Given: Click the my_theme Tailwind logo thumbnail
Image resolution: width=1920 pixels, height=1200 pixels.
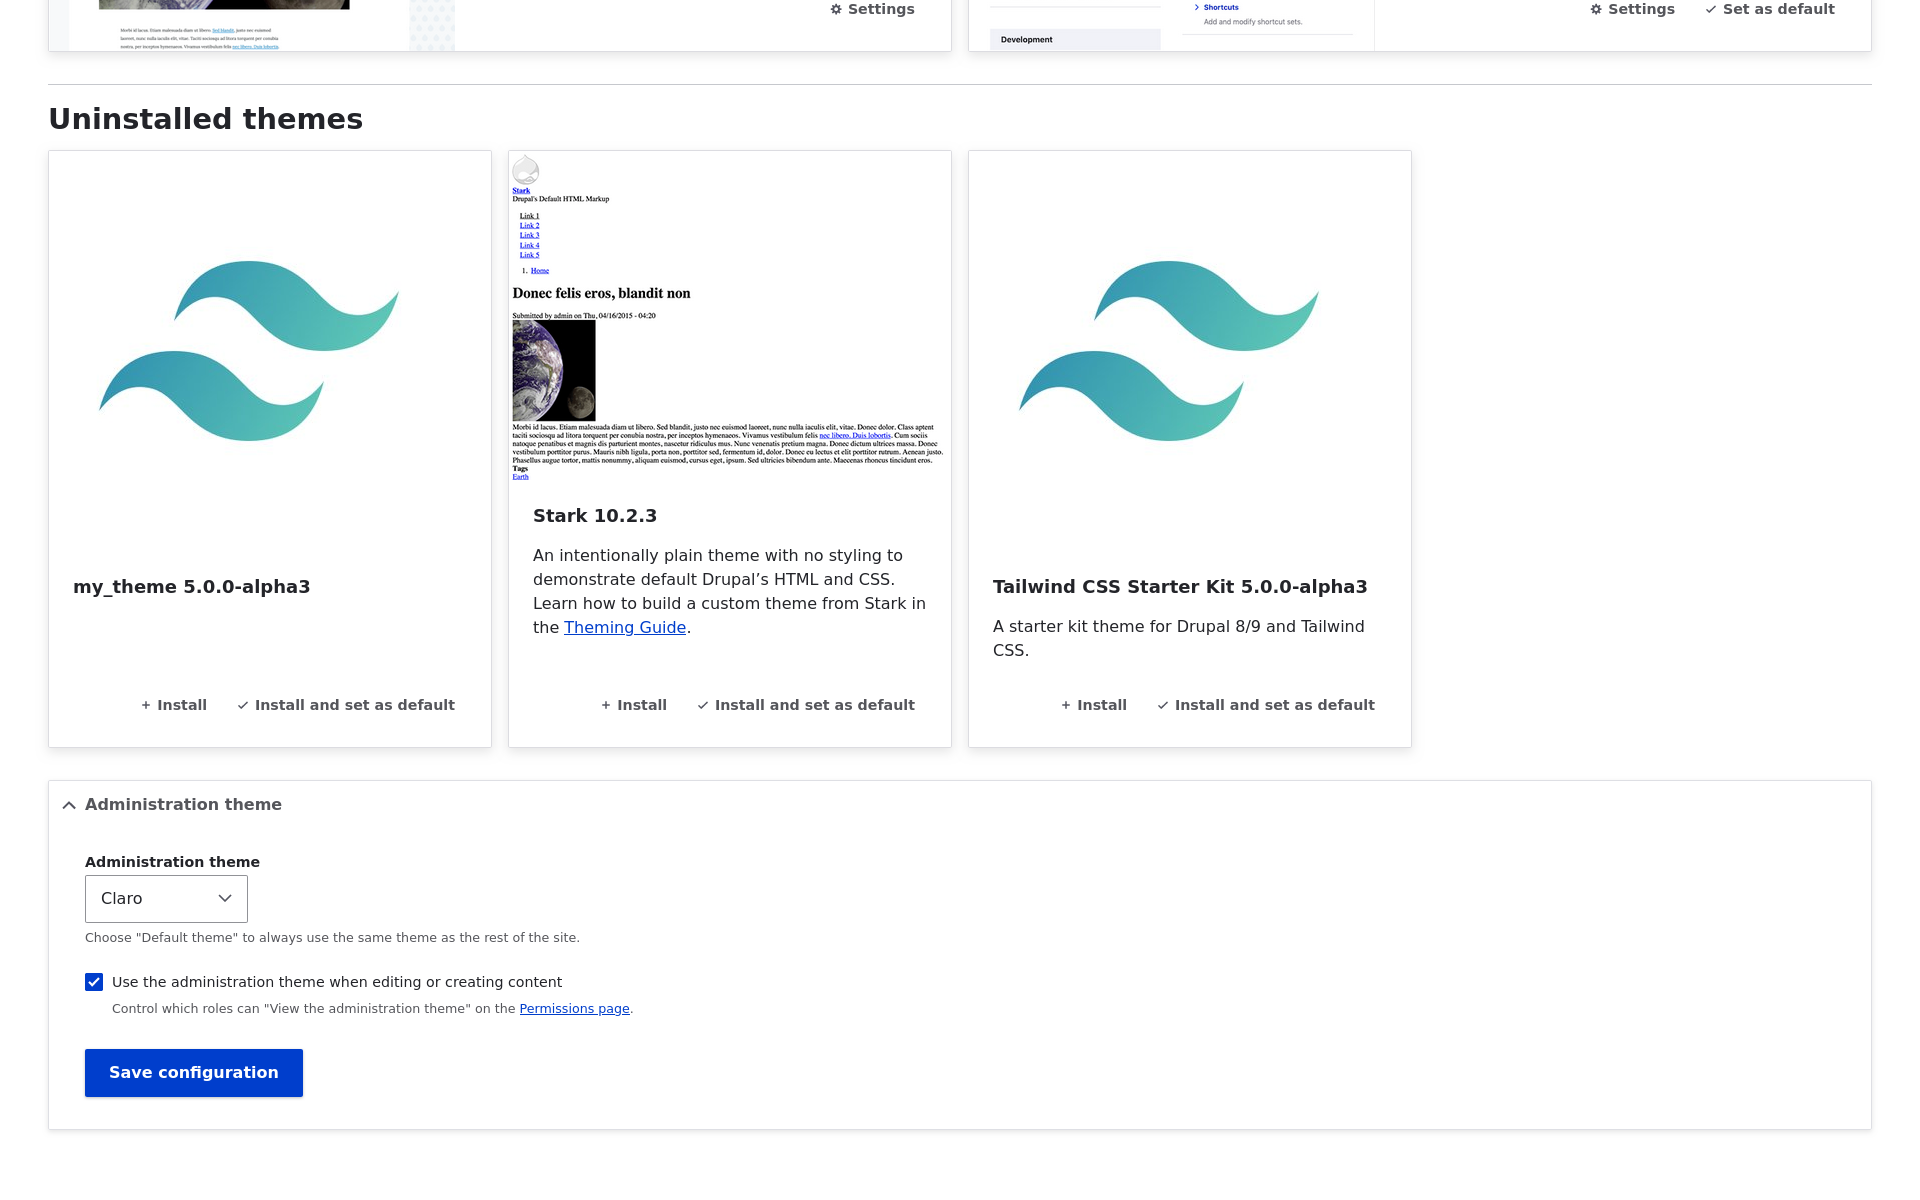Looking at the screenshot, I should [249, 351].
